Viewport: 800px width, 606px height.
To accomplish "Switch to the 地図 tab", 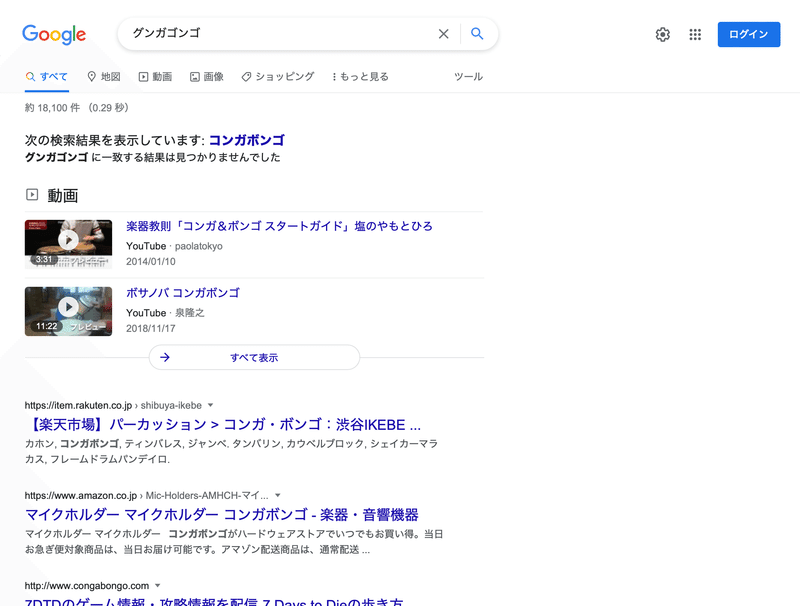I will pos(104,77).
